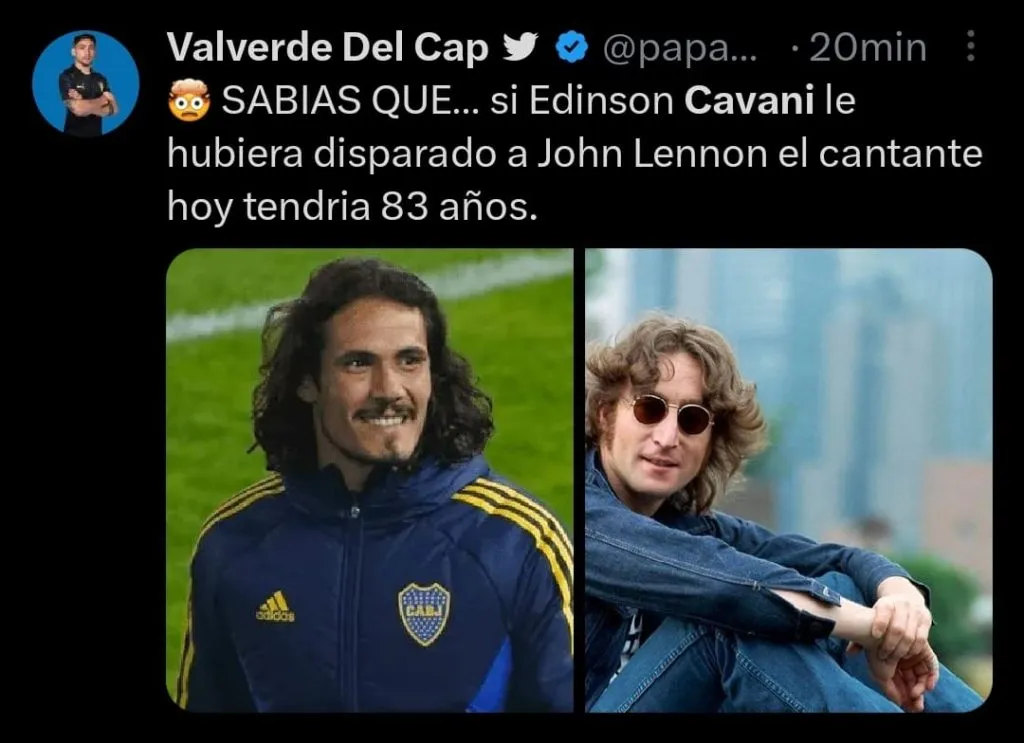This screenshot has width=1024, height=743.
Task: Open the @papa... username handle
Action: tap(679, 48)
